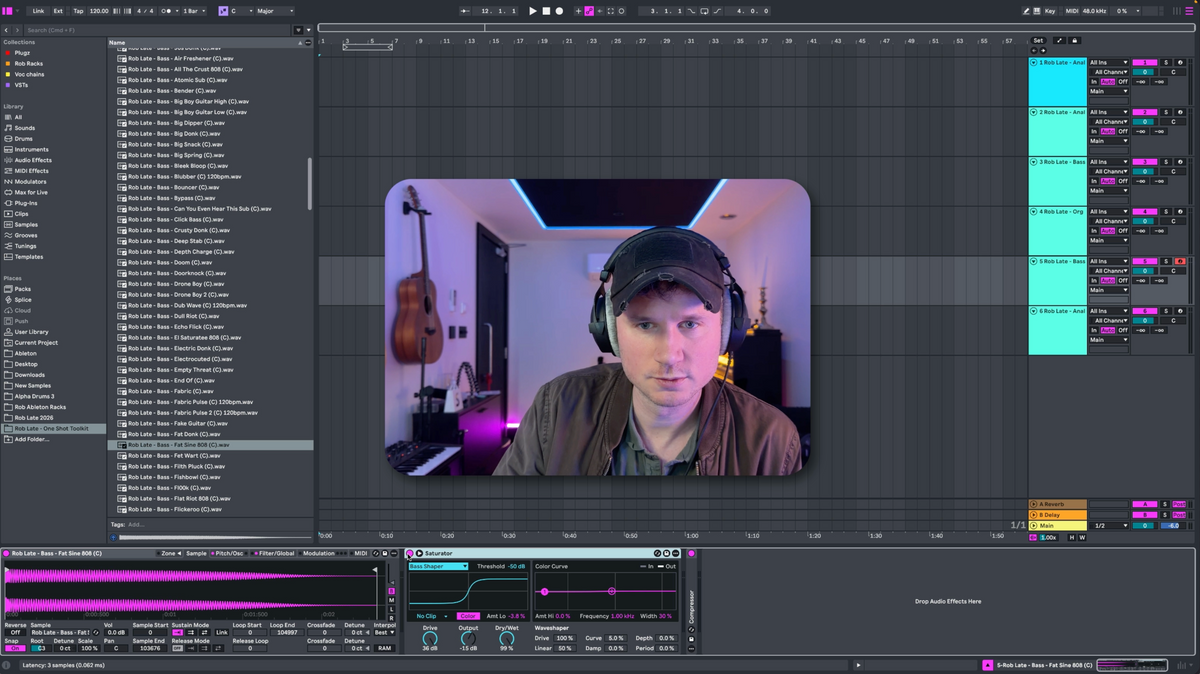Open Max for Live category
Screen dimensions: 1200x674
coord(31,192)
